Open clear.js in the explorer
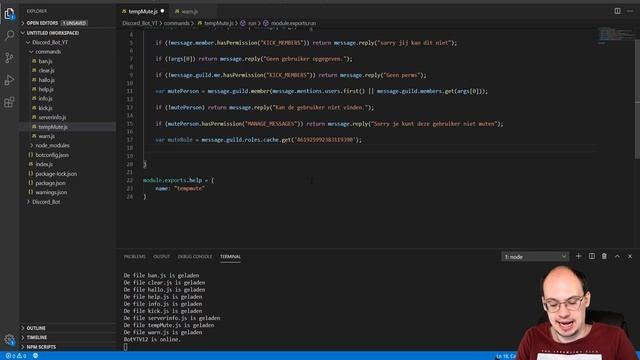The height and width of the screenshot is (360, 640). tap(47, 71)
